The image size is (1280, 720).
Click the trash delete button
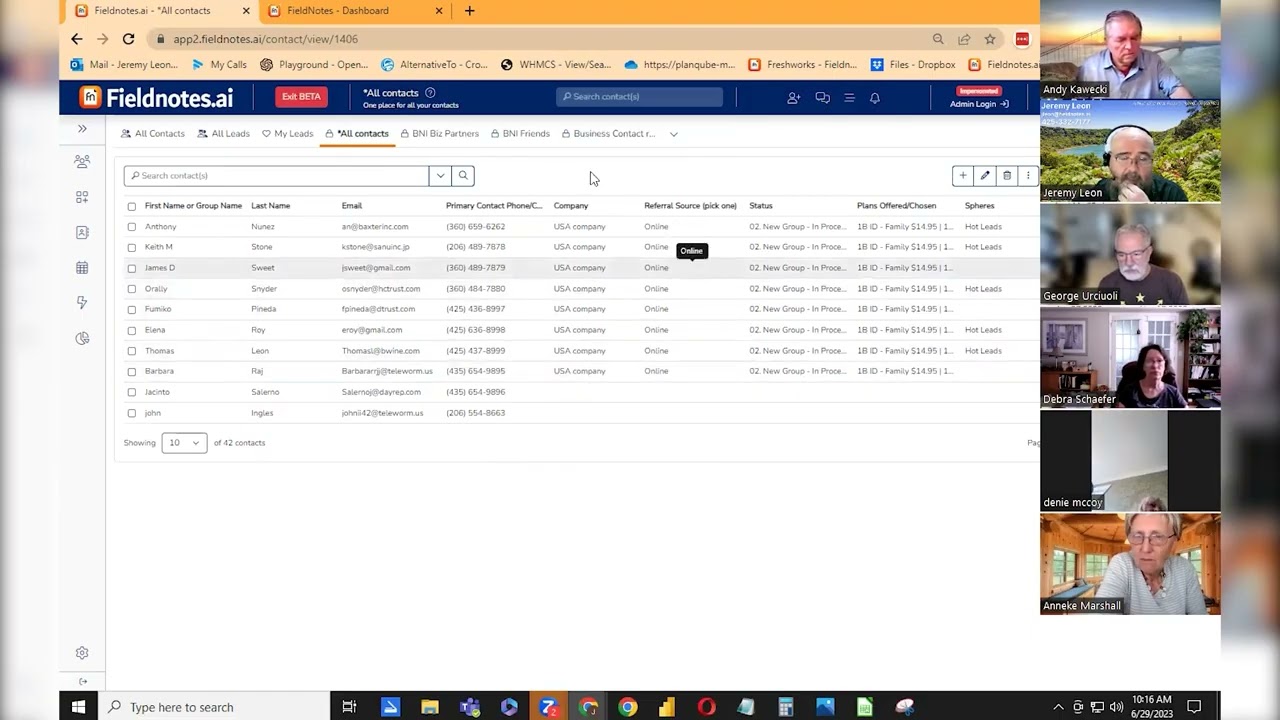pyautogui.click(x=1007, y=176)
